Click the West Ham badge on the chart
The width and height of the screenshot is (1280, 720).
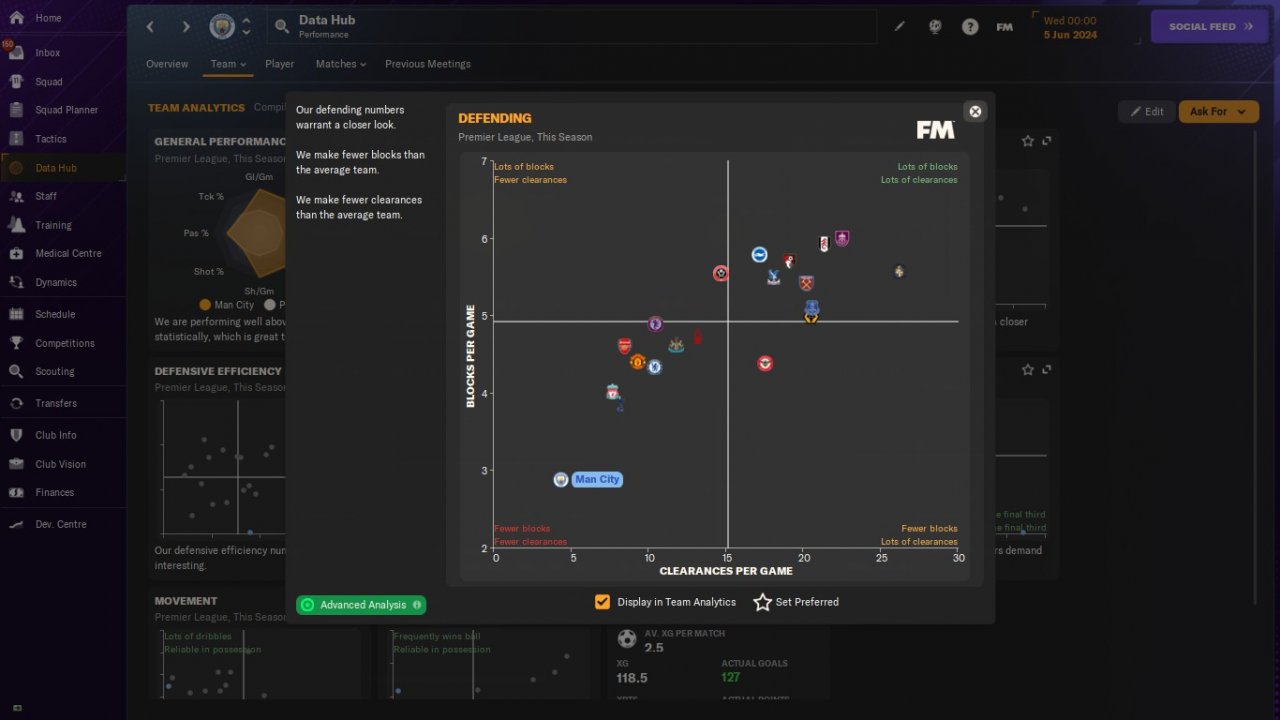pos(806,283)
